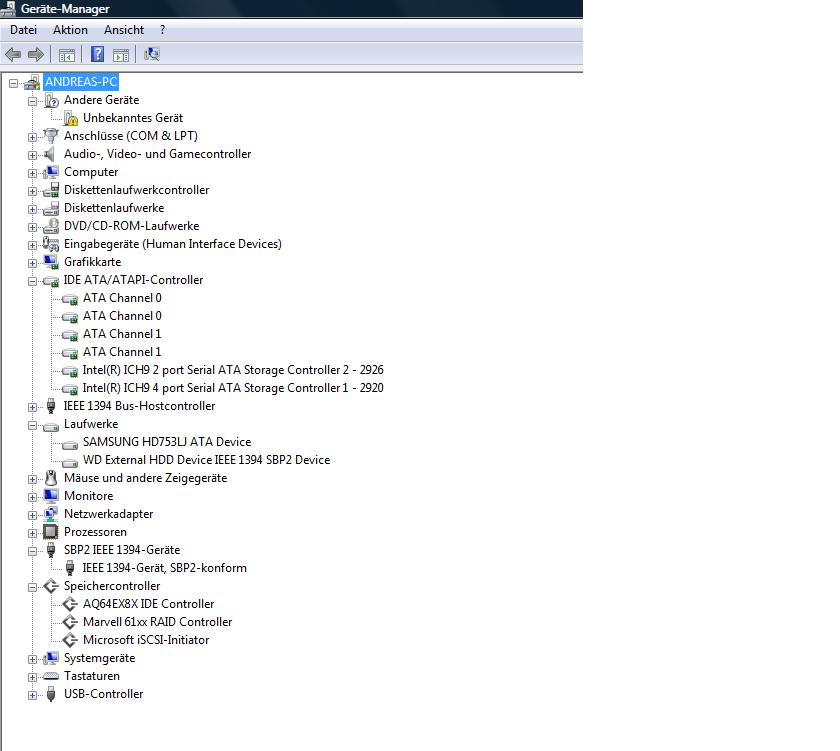
Task: Select Unbekanntes Gerät entry
Action: tap(133, 118)
